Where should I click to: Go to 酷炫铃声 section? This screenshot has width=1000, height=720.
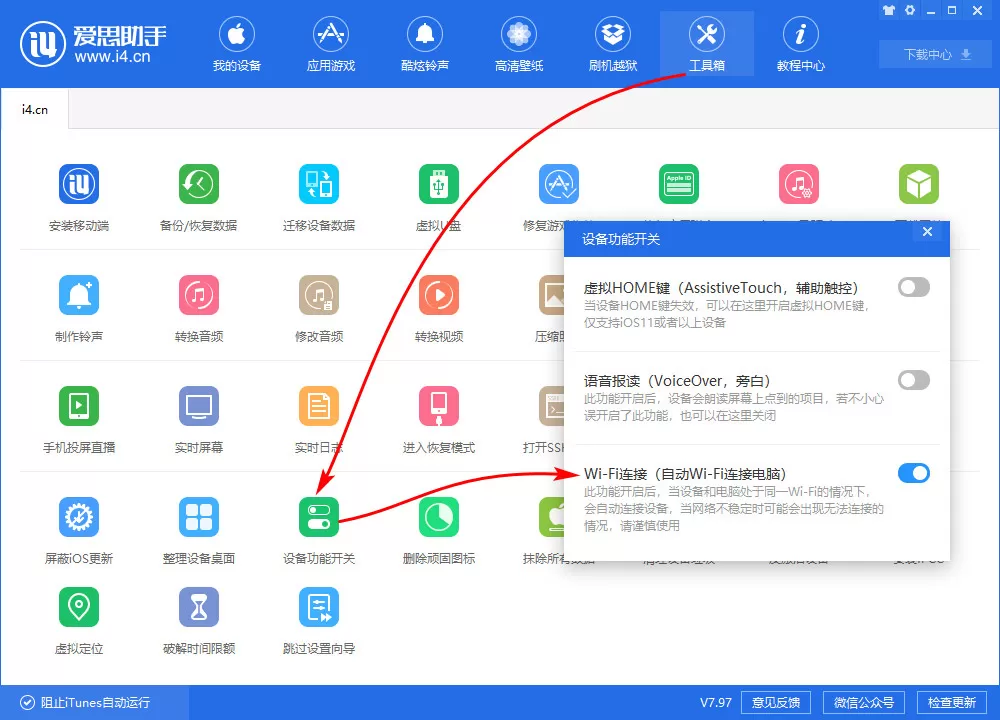pos(425,44)
